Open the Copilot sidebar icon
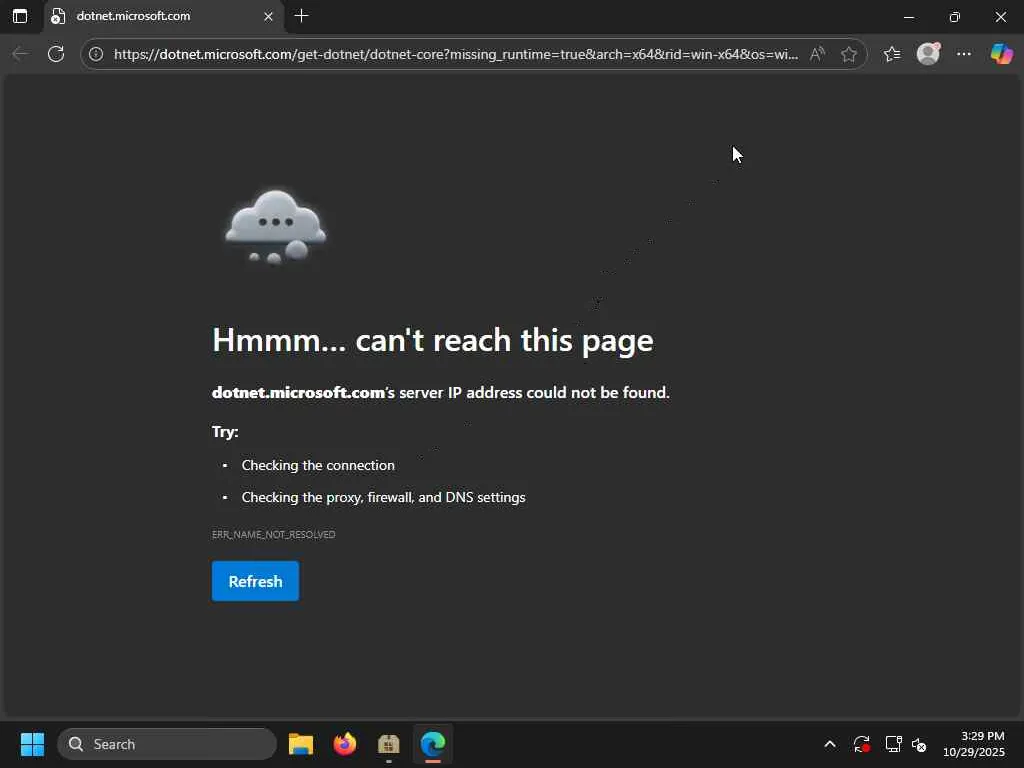1024x768 pixels. 1001,54
